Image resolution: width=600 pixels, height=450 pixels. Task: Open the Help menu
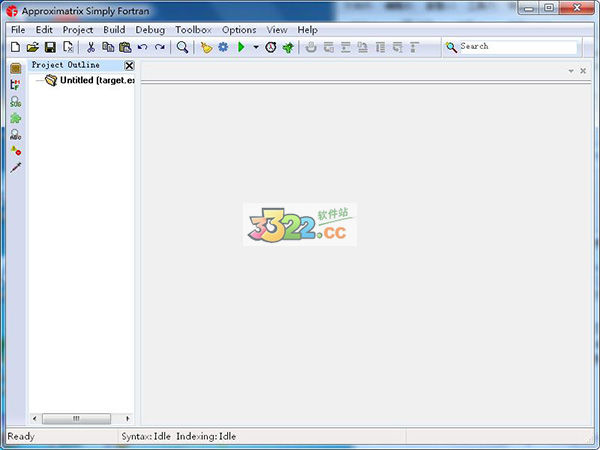click(x=308, y=30)
